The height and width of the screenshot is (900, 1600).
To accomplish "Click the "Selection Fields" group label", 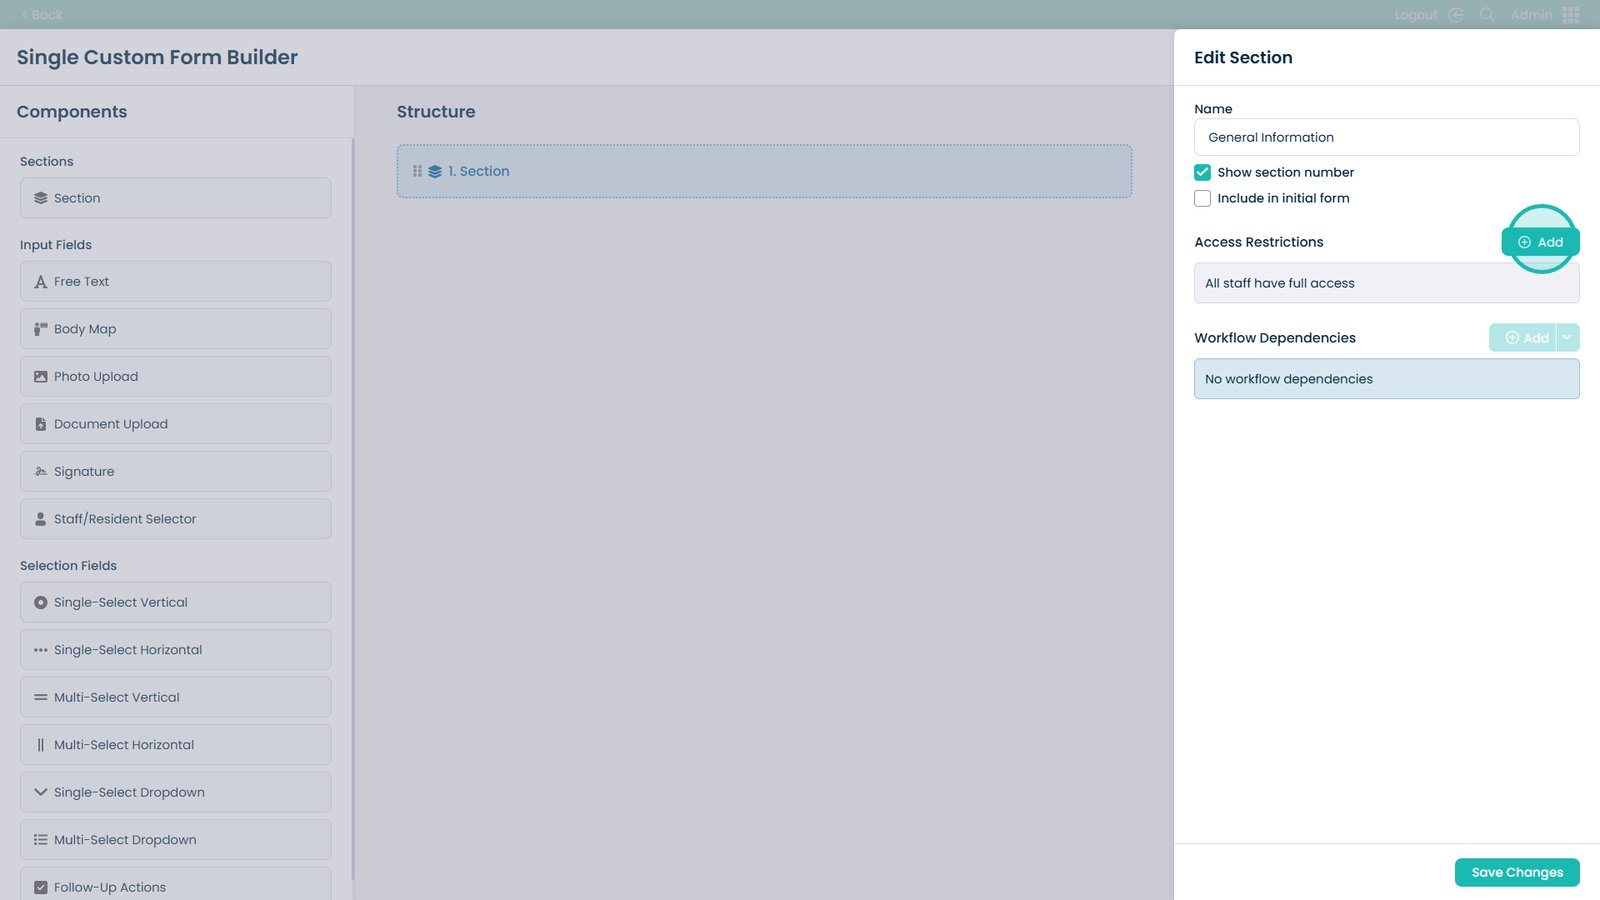I will click(68, 566).
